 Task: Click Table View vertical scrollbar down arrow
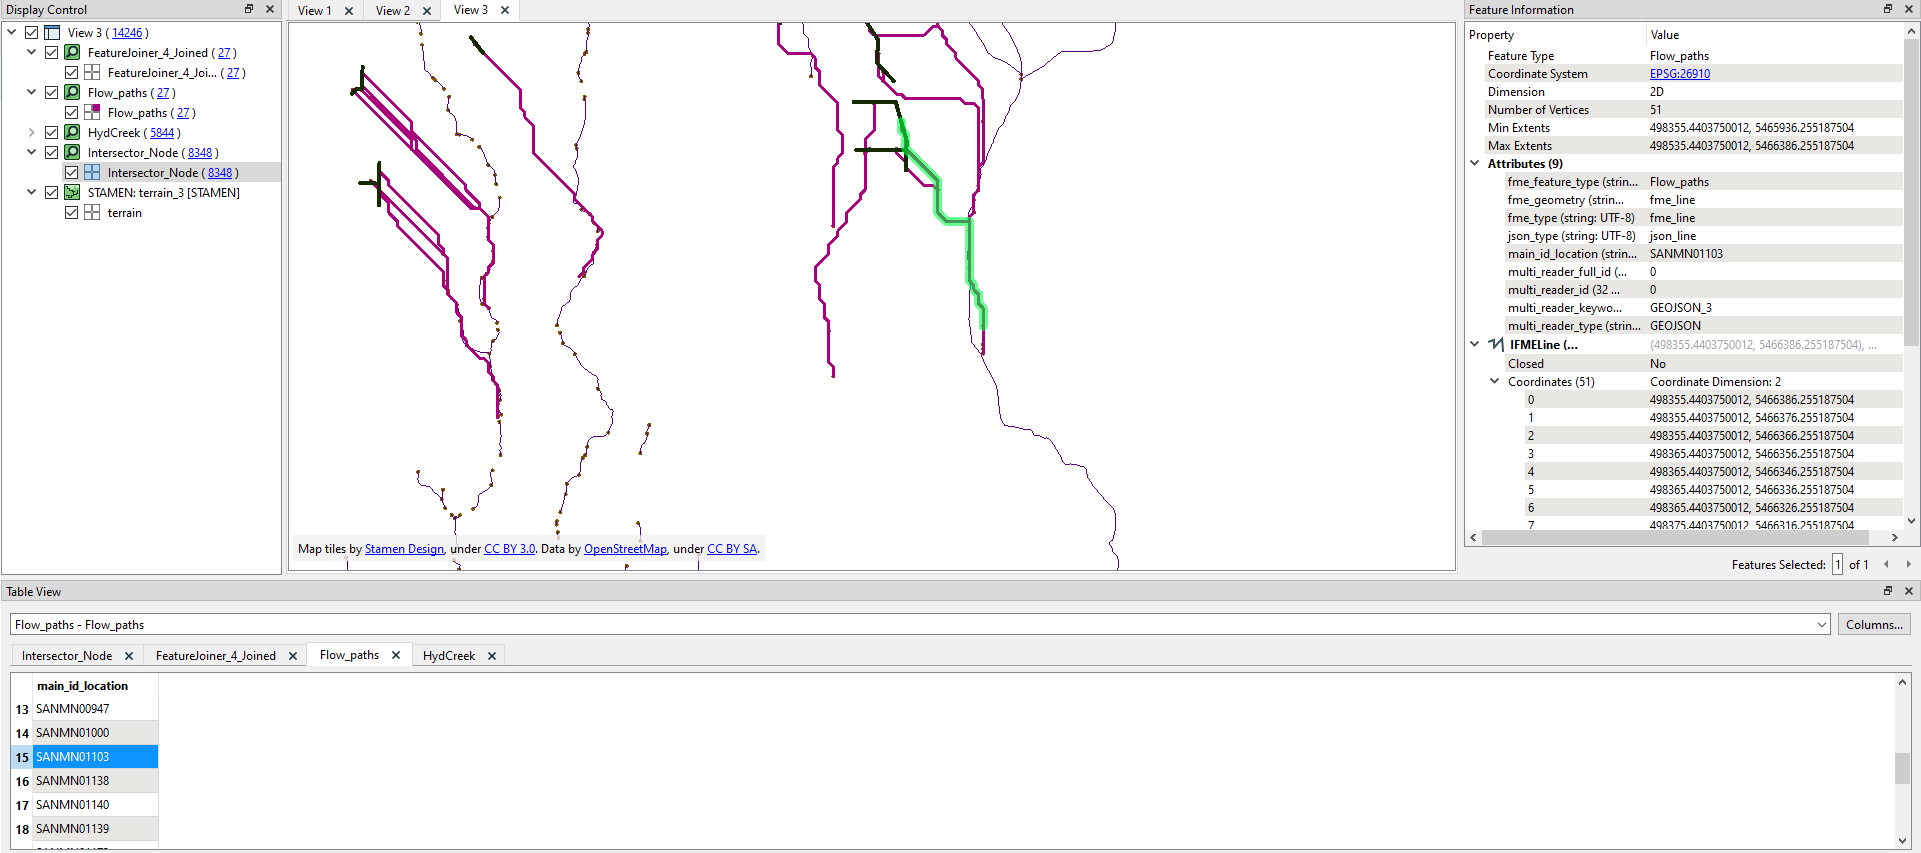coord(1903,841)
